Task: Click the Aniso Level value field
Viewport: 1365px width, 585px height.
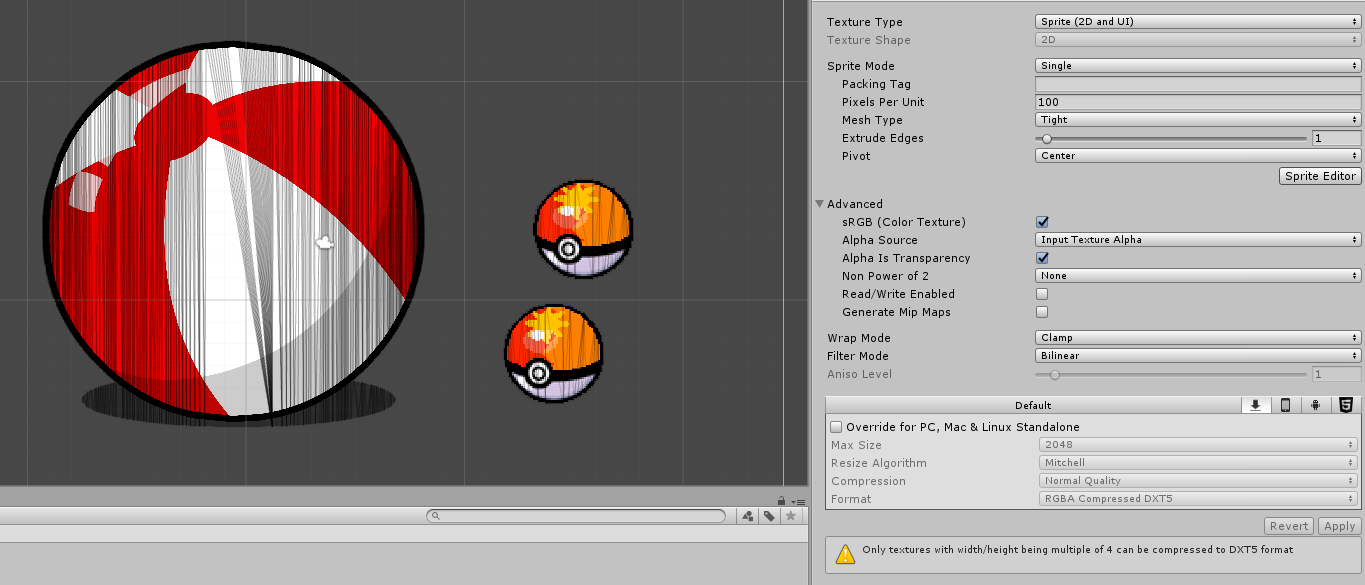Action: click(x=1337, y=374)
